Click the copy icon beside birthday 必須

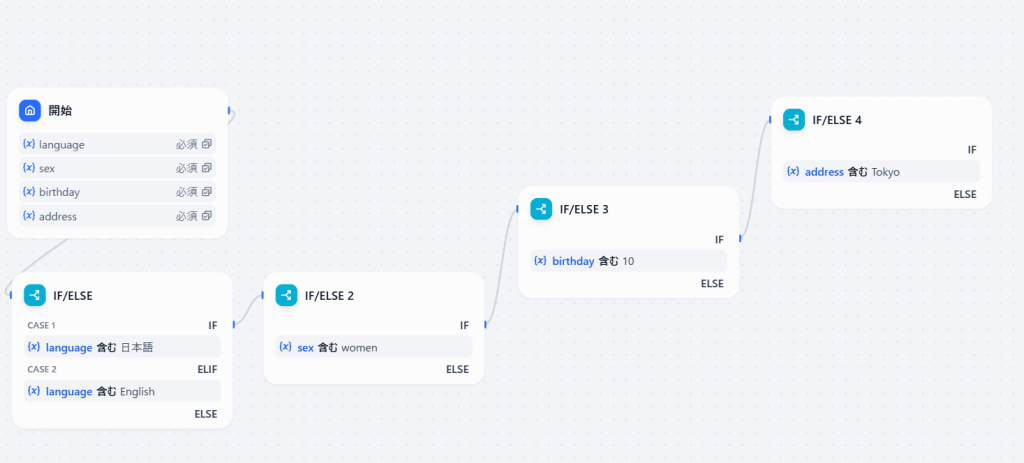(206, 192)
